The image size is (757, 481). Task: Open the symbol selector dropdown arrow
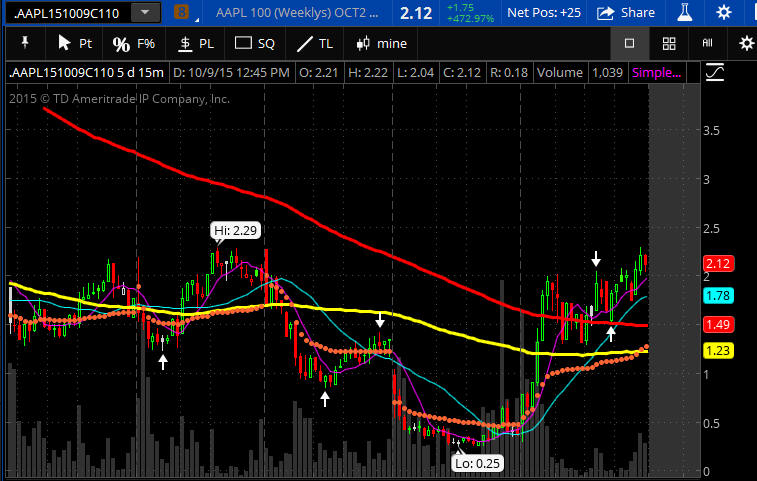pos(145,13)
